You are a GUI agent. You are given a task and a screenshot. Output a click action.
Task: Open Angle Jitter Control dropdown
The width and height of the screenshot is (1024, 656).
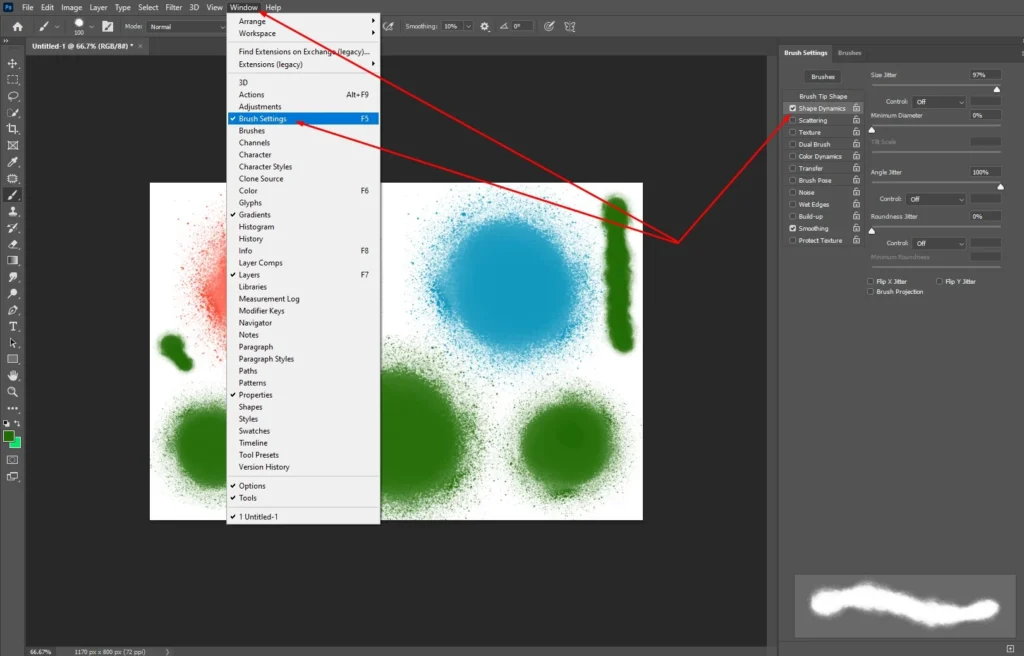point(935,199)
